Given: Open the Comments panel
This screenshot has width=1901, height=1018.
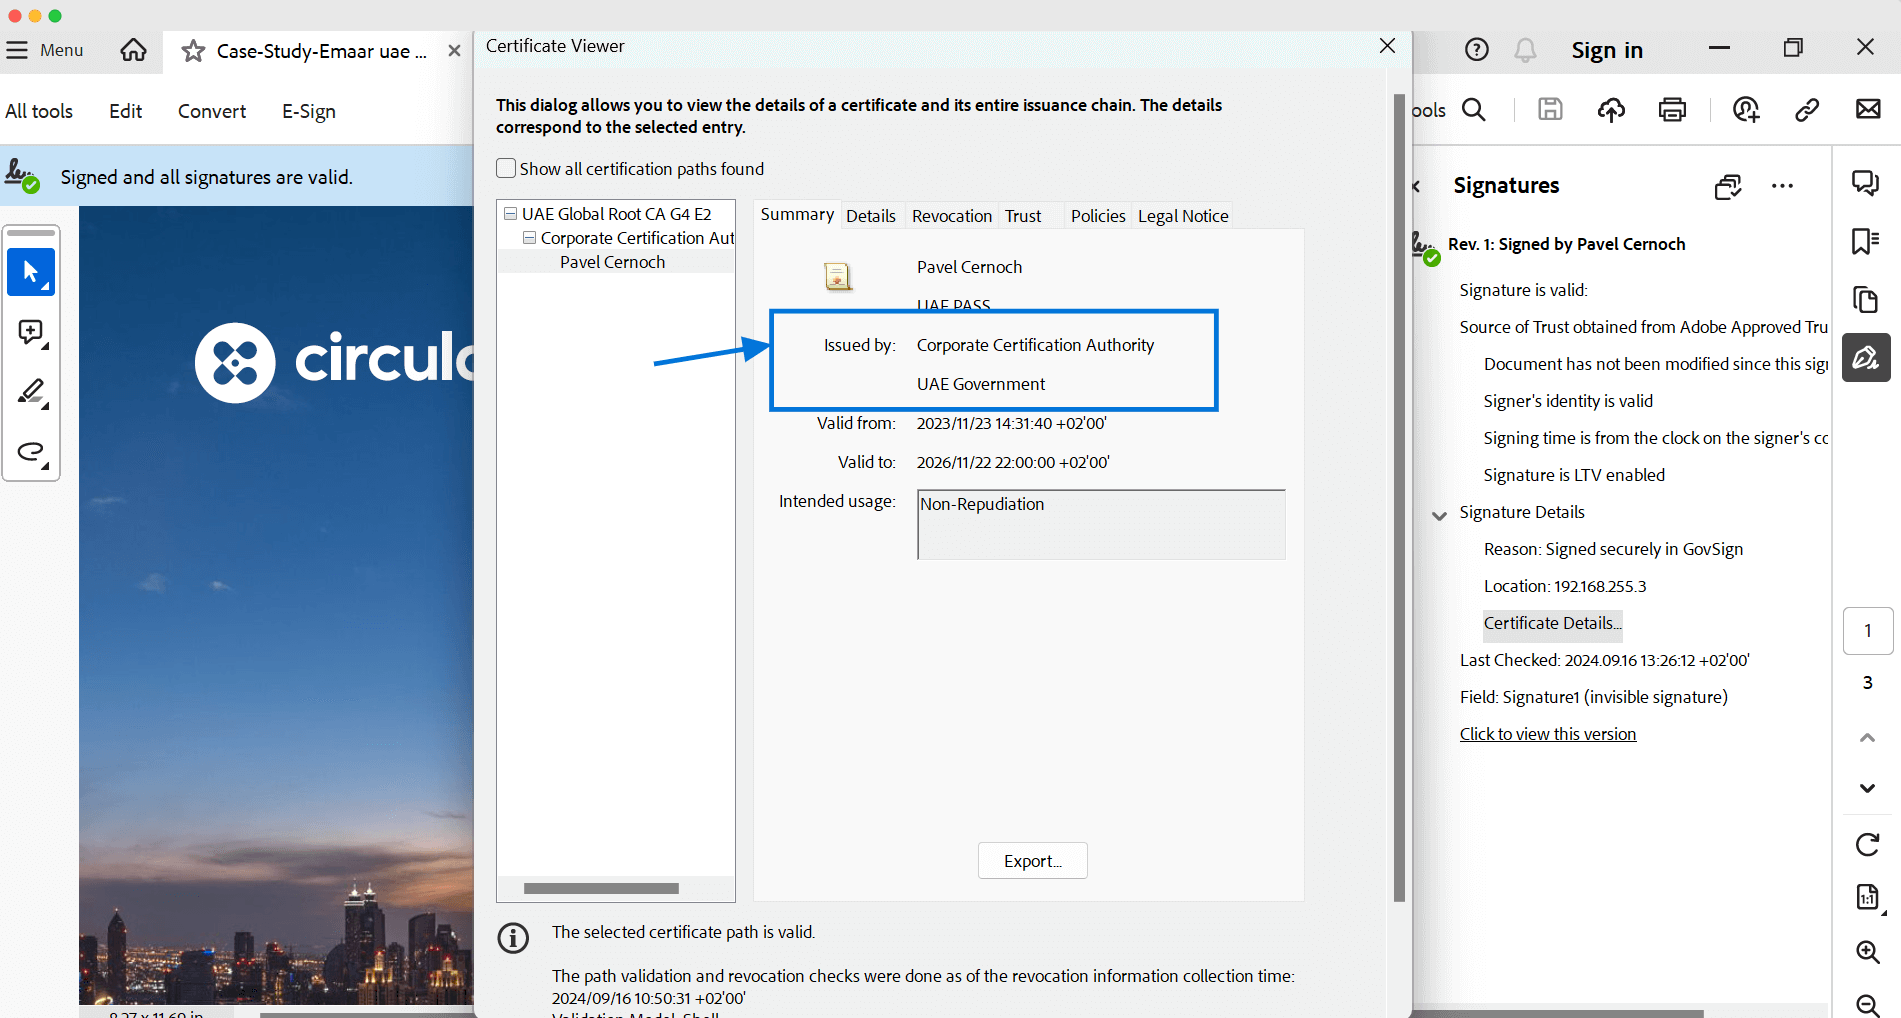Looking at the screenshot, I should click(x=1865, y=182).
